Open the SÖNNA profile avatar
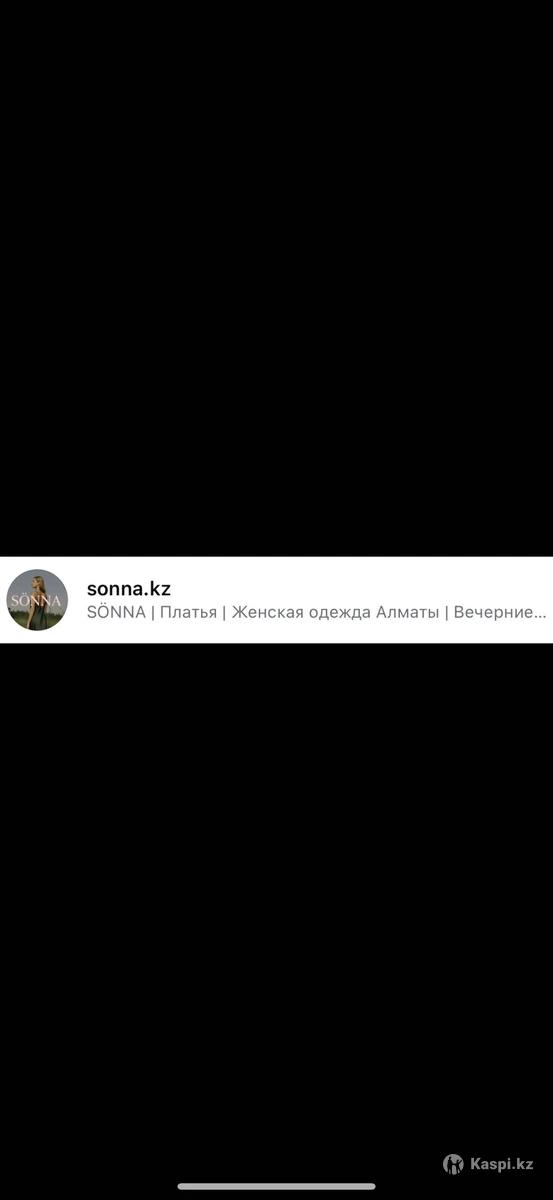 click(37, 600)
